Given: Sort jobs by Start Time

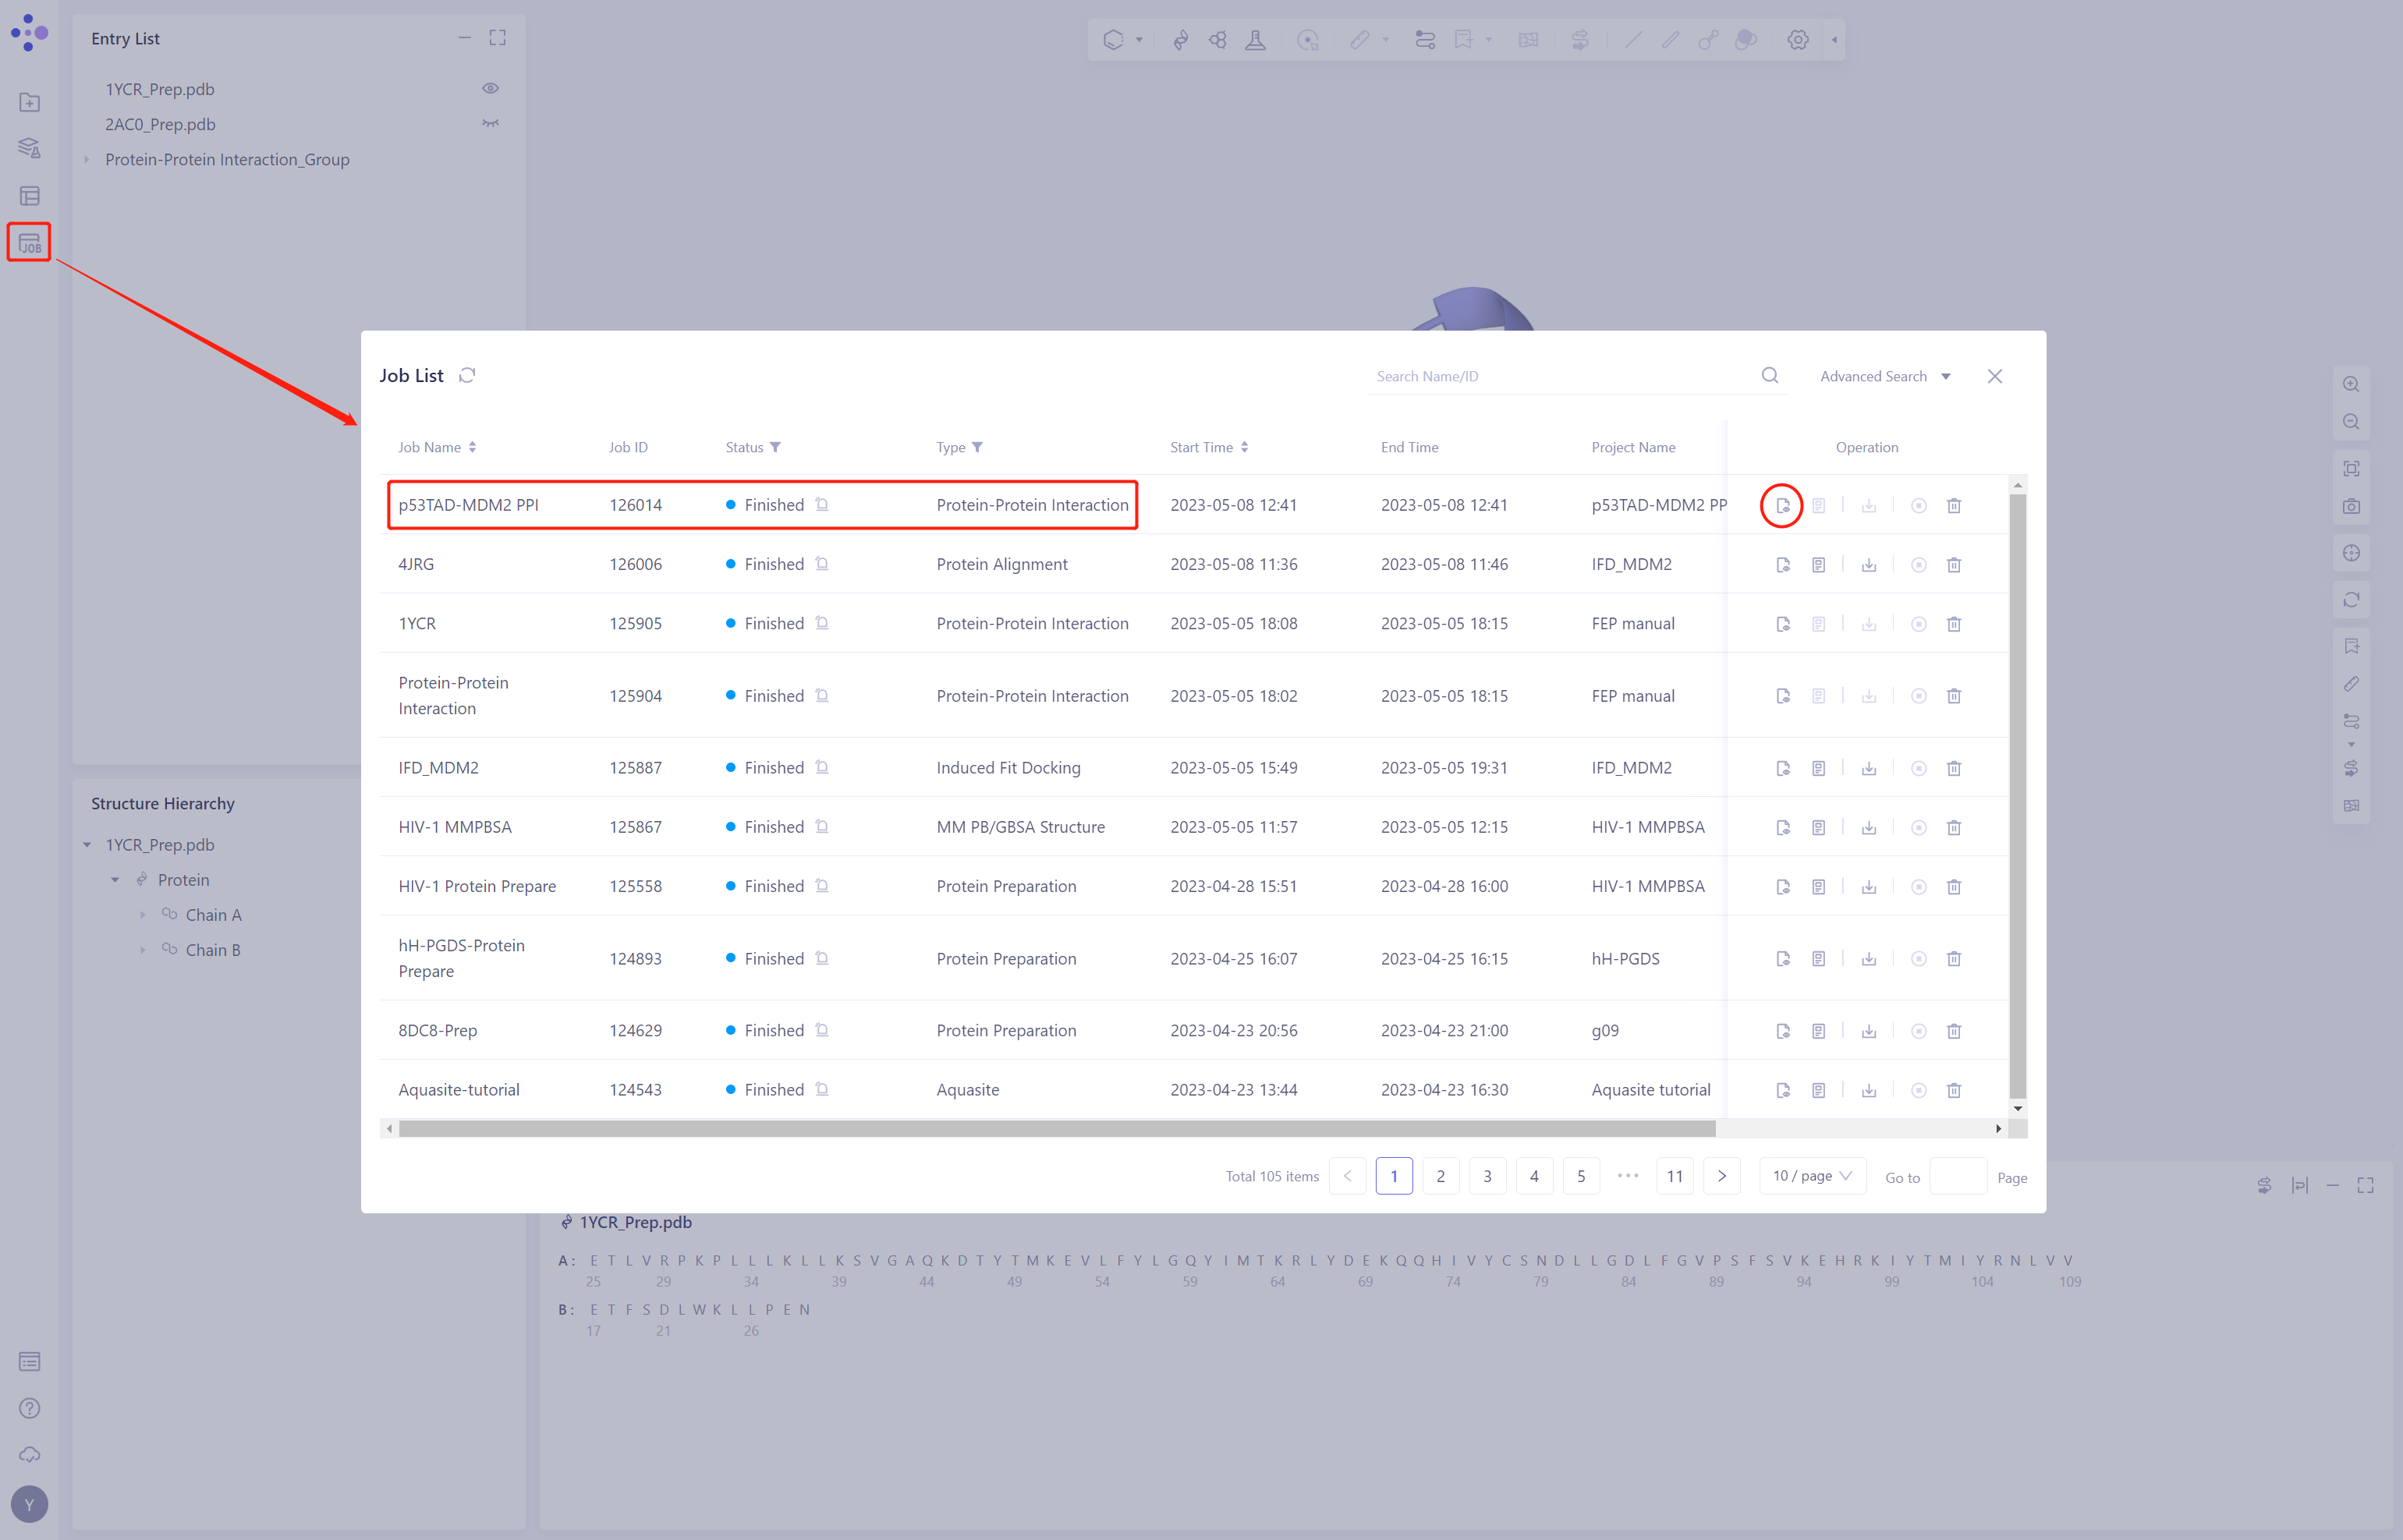Looking at the screenshot, I should tap(1243, 447).
